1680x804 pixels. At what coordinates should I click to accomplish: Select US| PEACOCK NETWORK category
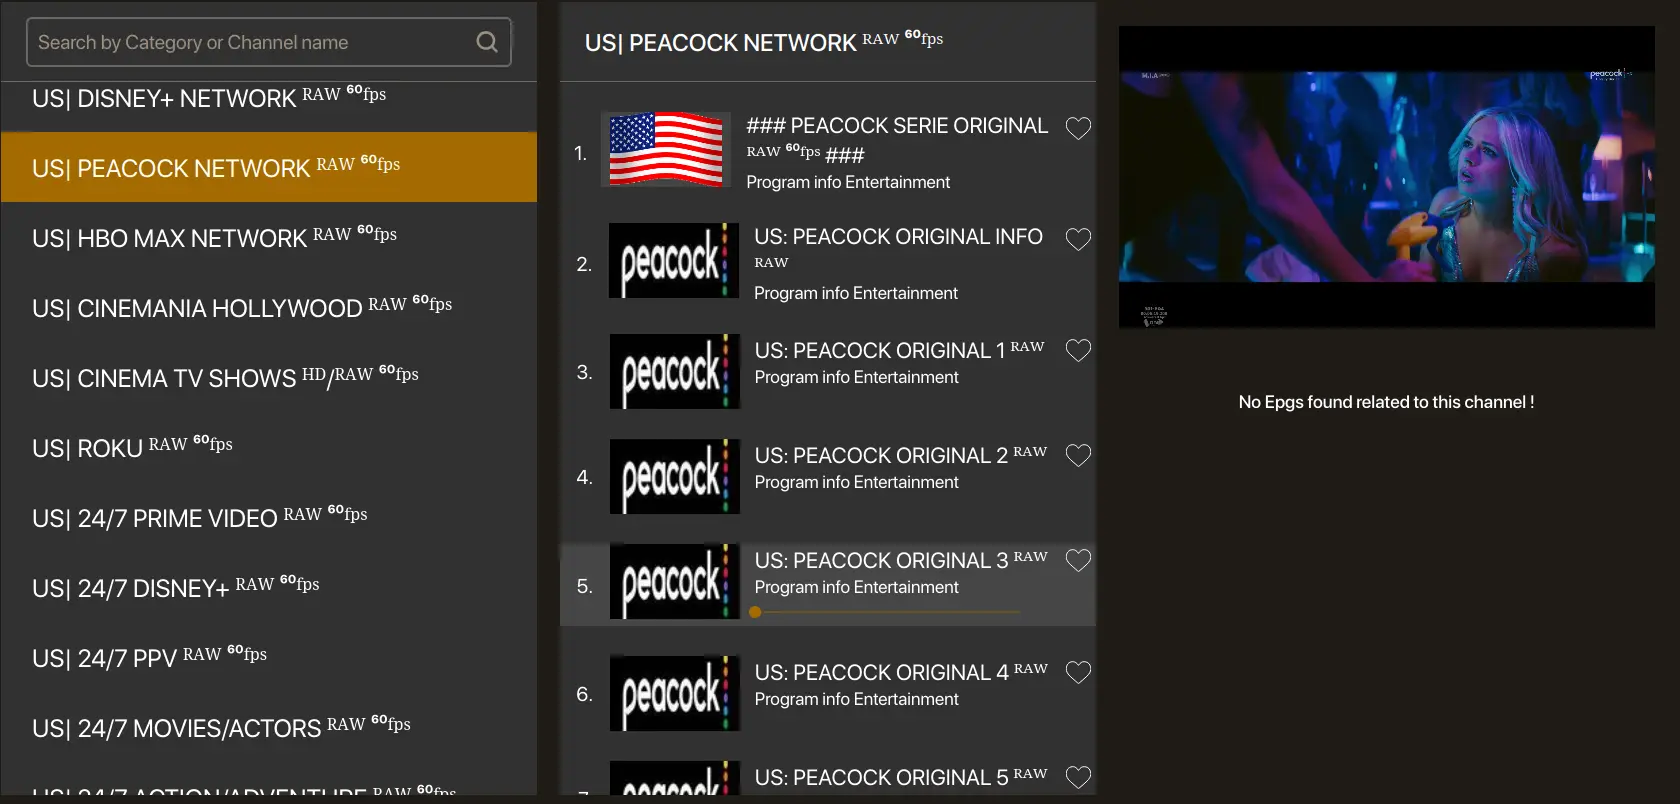269,167
